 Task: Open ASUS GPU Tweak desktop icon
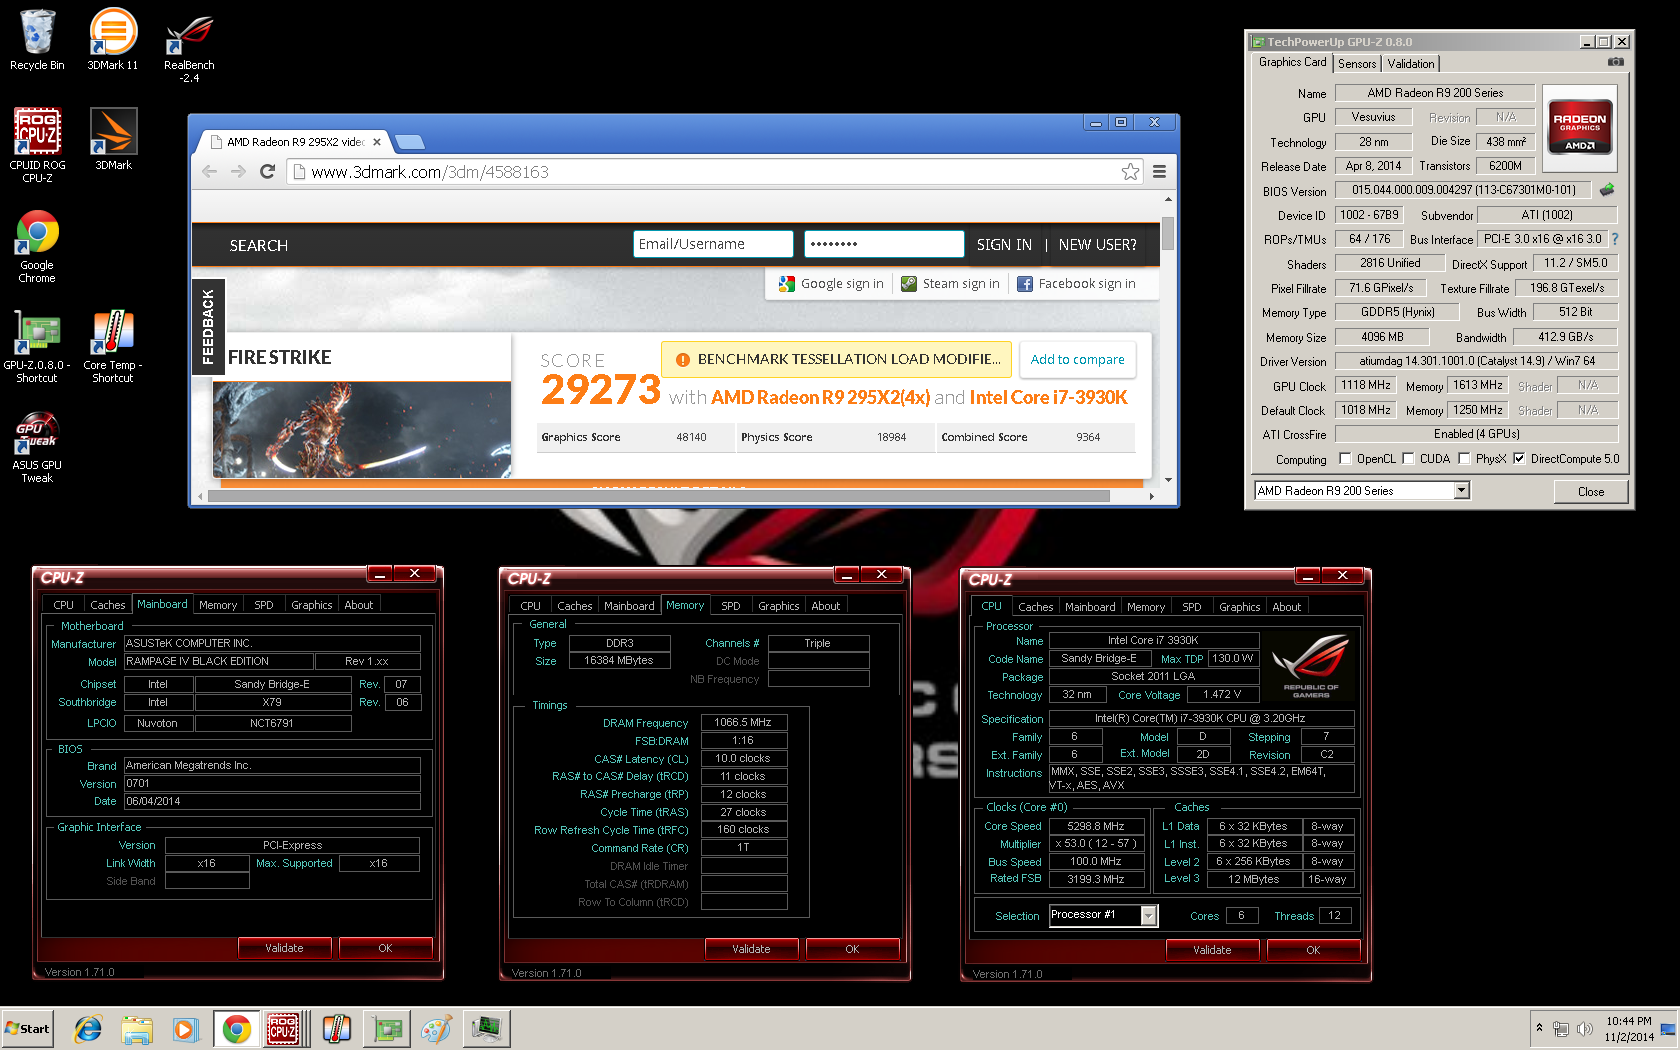point(37,446)
